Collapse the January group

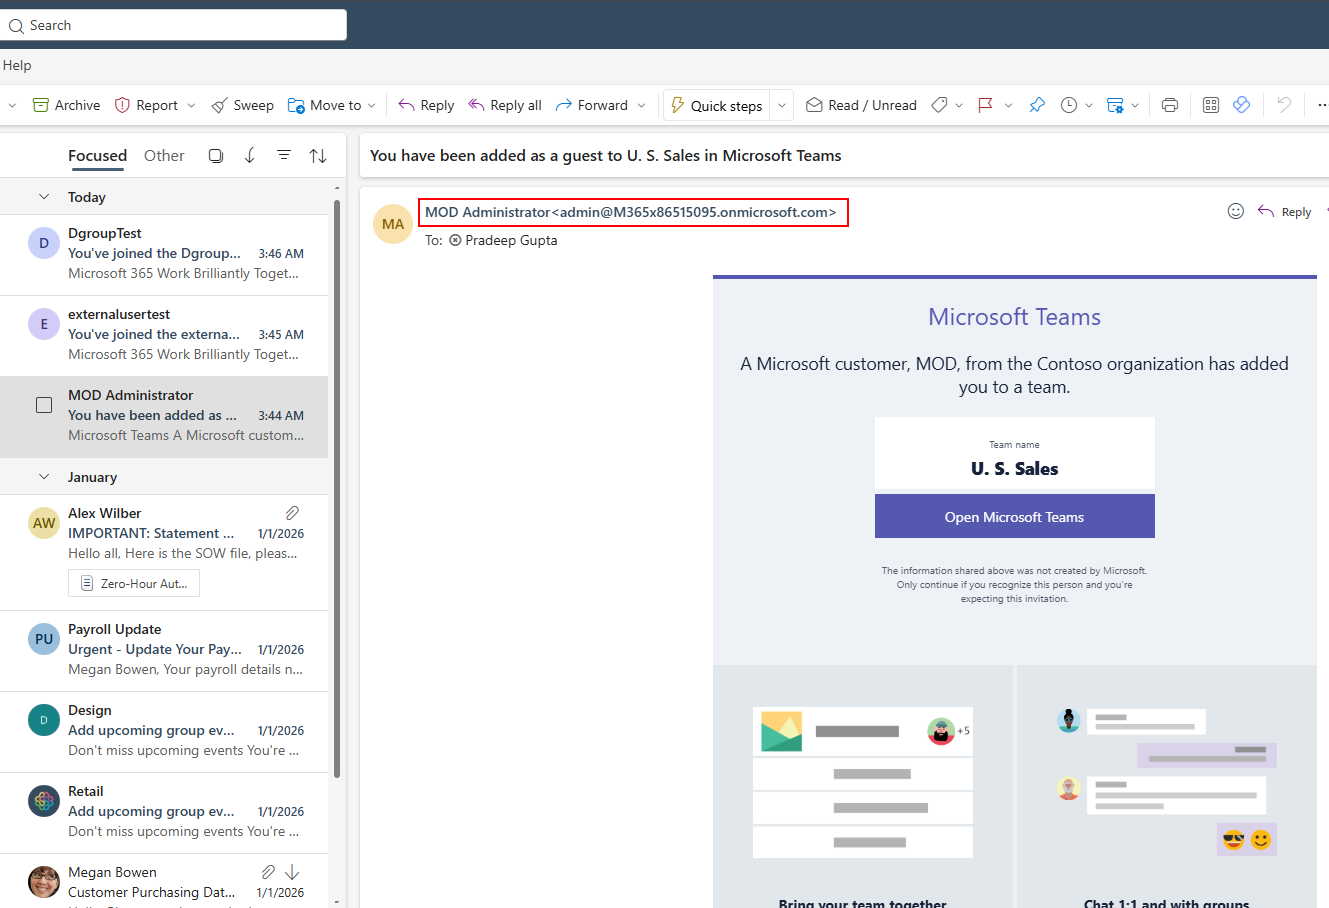tap(44, 477)
